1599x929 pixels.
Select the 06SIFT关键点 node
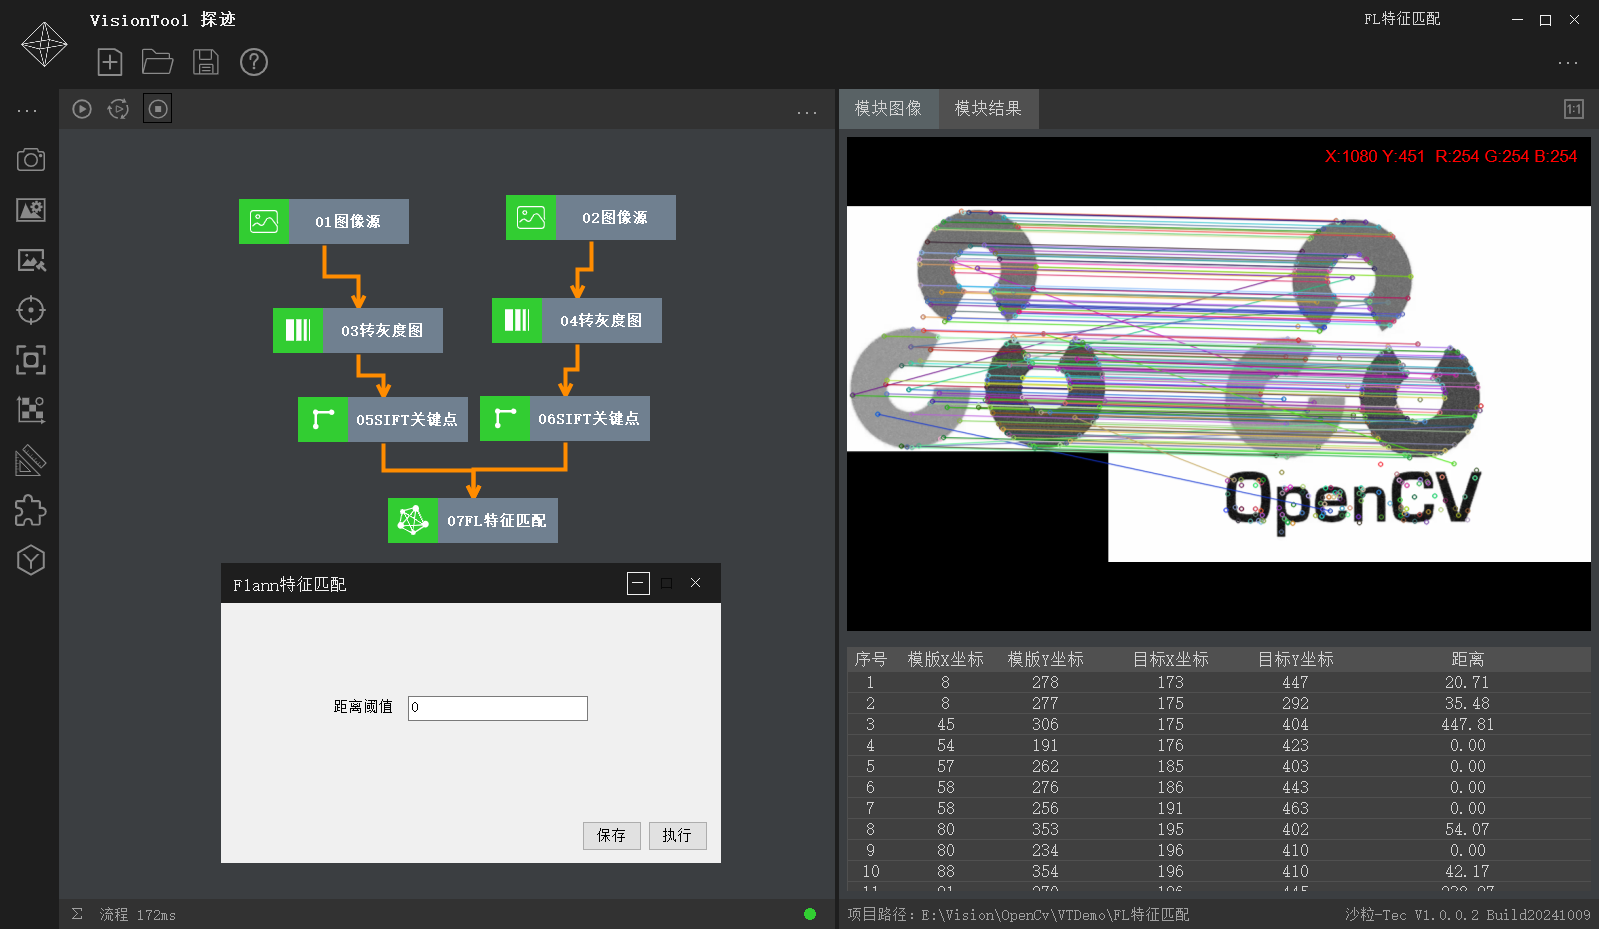pos(565,418)
